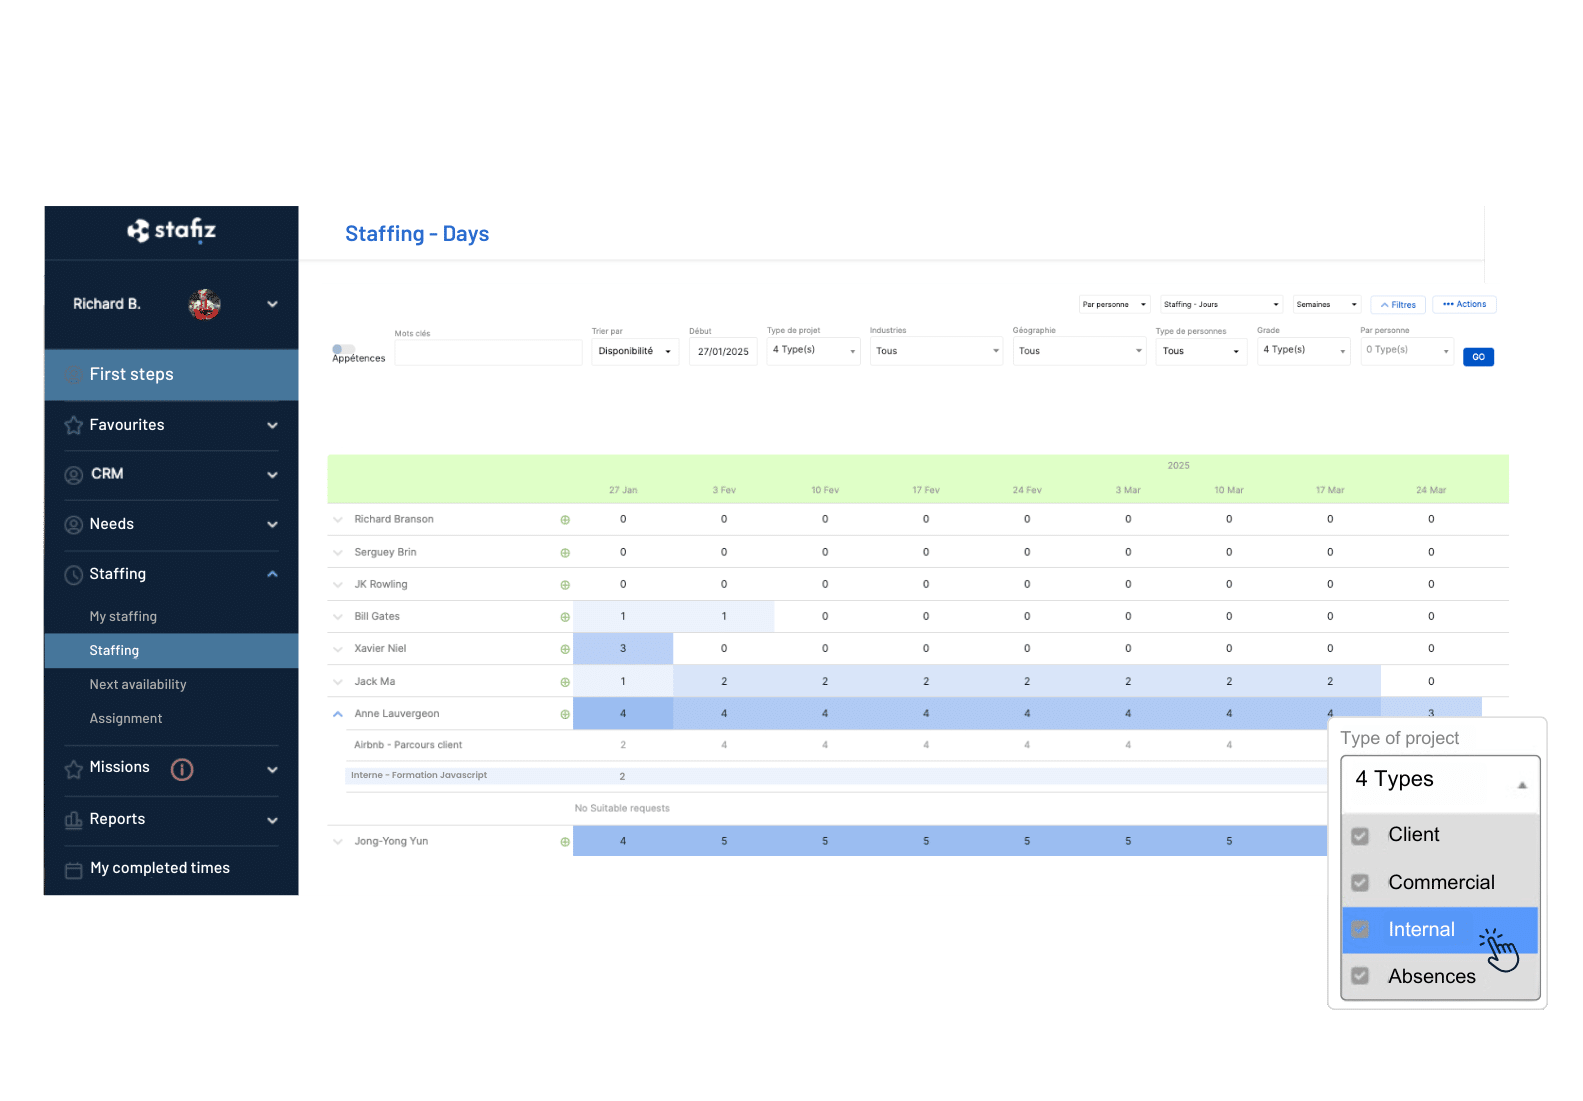Click plus icon next to Jong-Yong Yun
1583x1101 pixels.
pyautogui.click(x=565, y=842)
